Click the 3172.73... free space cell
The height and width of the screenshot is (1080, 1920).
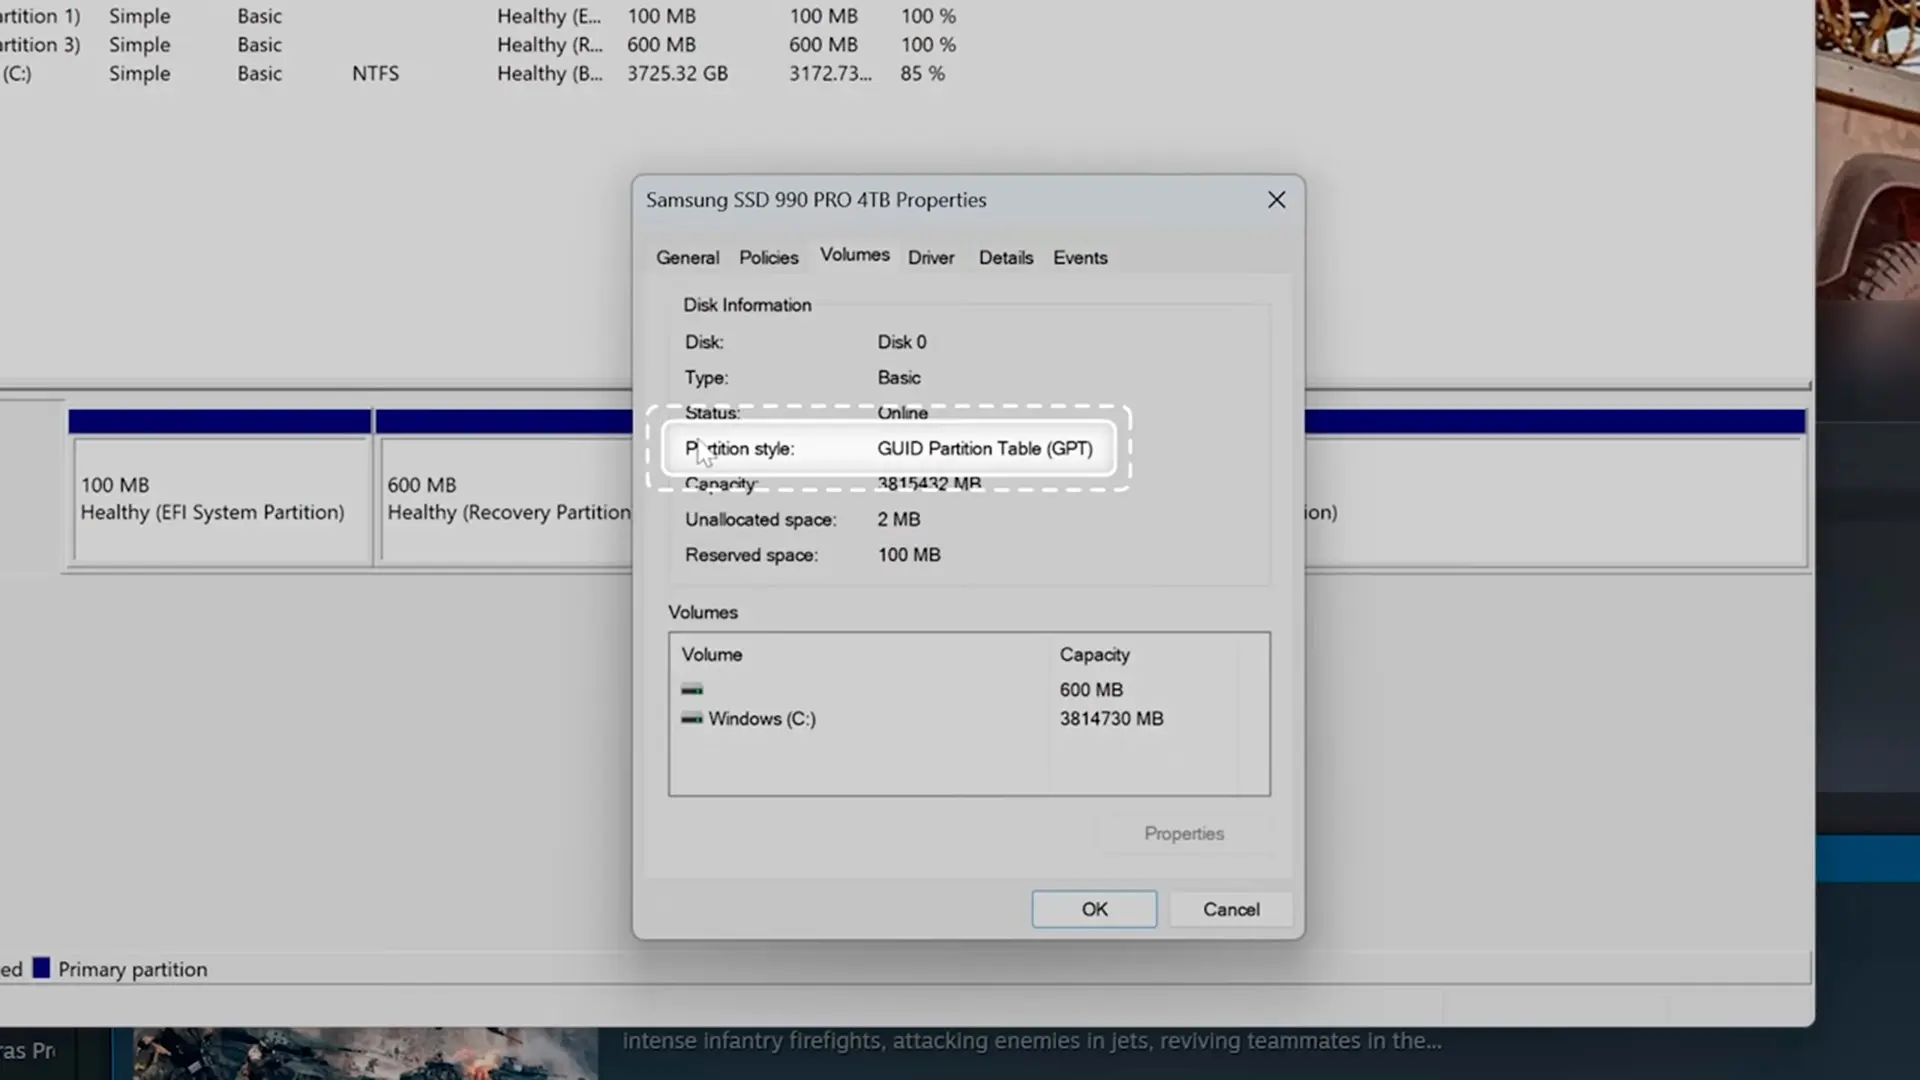coord(830,74)
